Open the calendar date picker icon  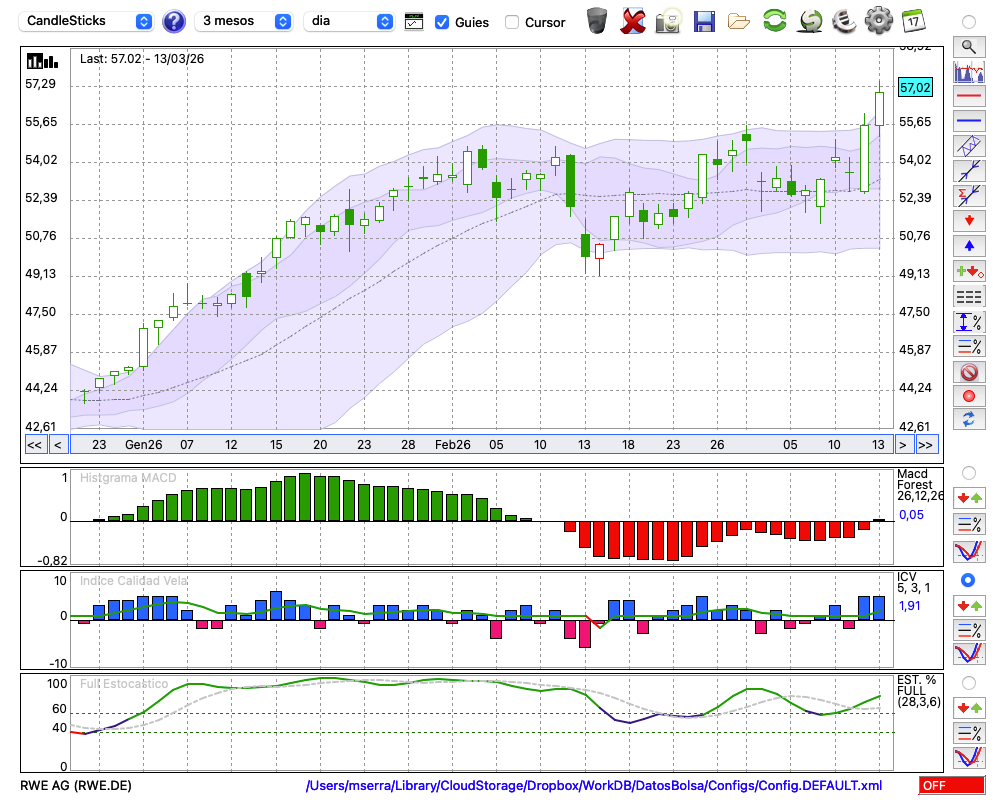(913, 20)
